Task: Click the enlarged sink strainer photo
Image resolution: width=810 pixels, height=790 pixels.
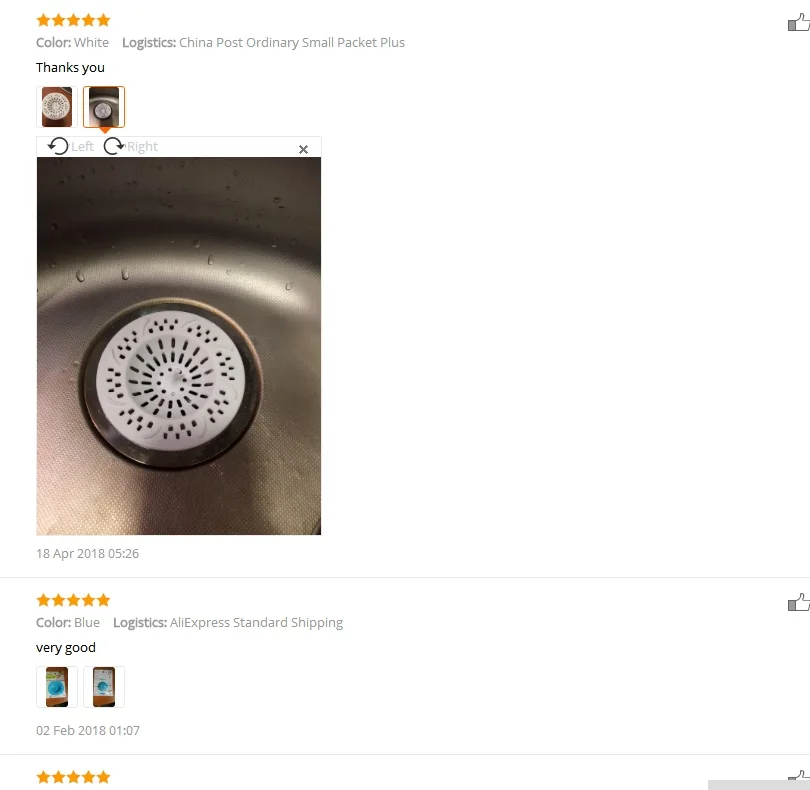Action: [179, 346]
